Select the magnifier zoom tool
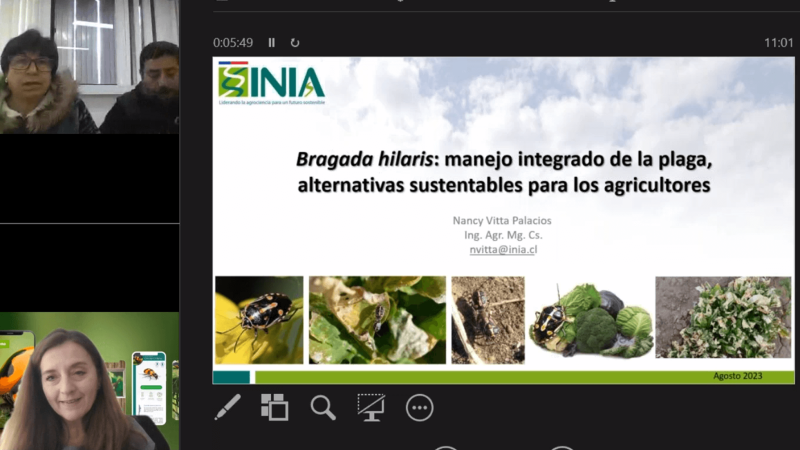800x450 pixels. (323, 407)
